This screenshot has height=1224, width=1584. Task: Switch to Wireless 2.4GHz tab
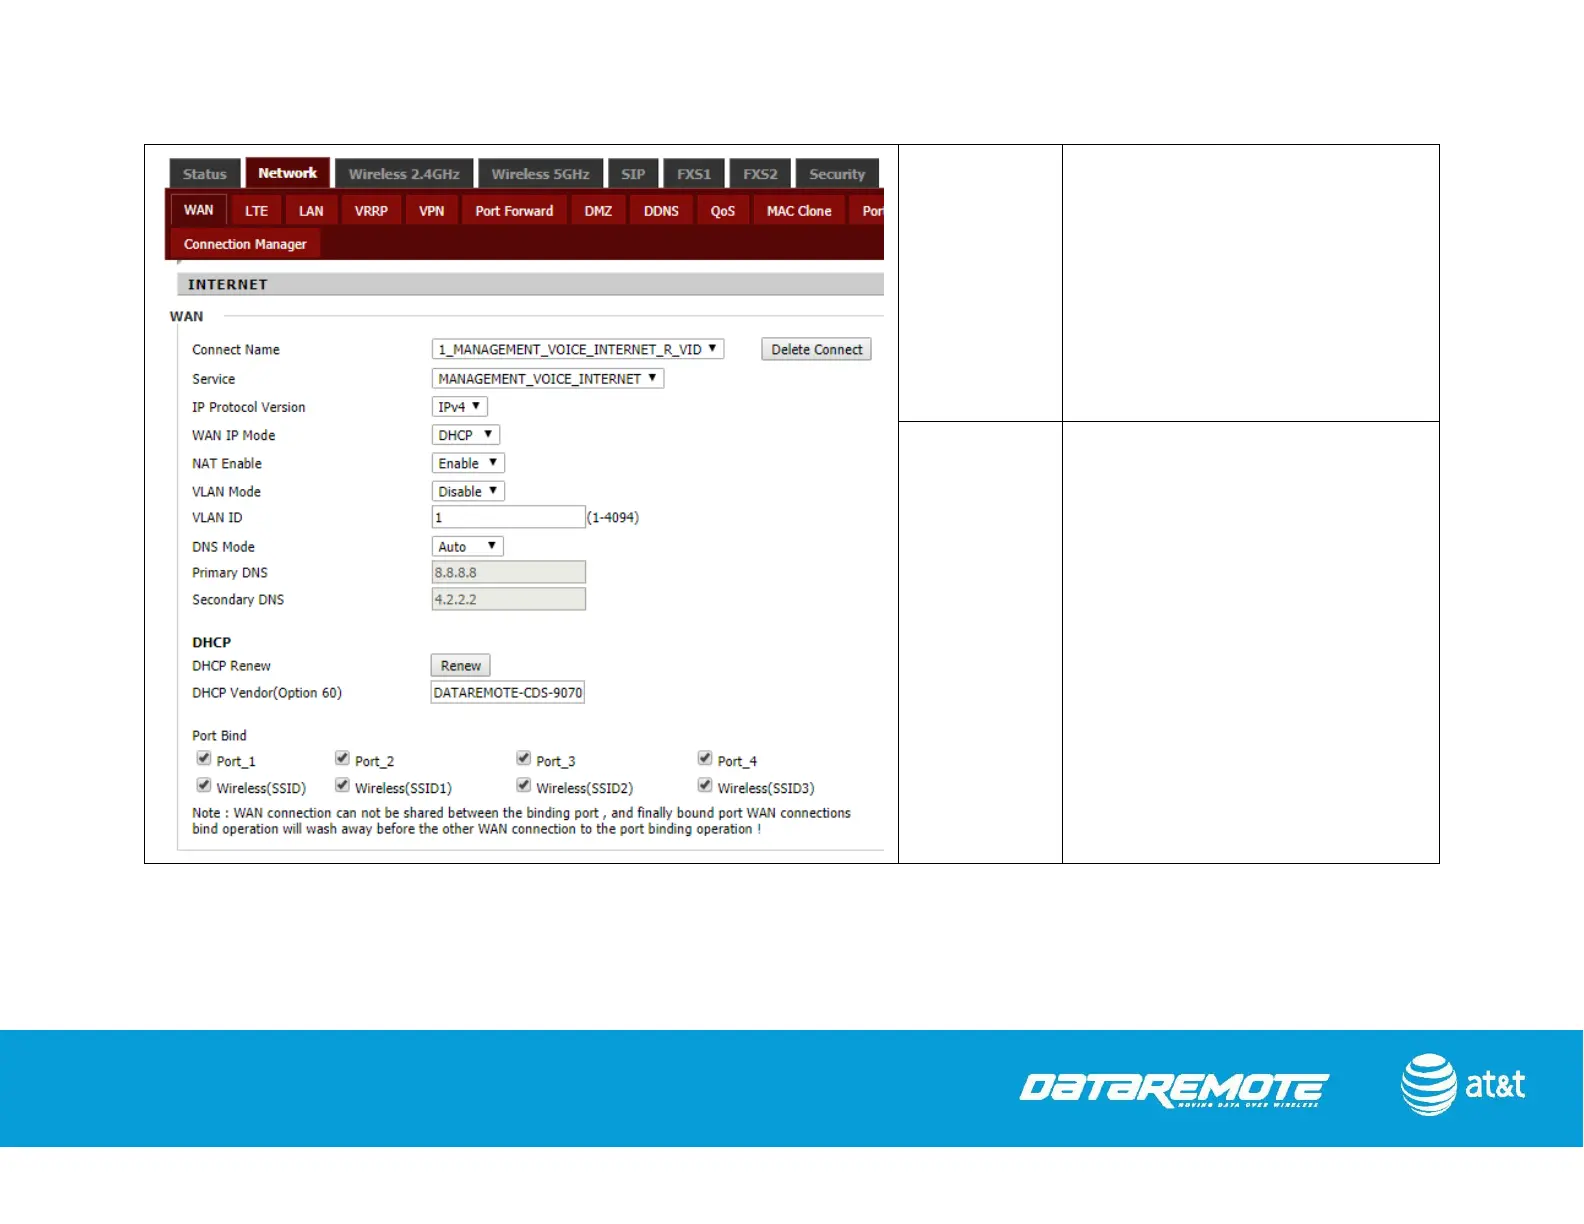pos(404,174)
